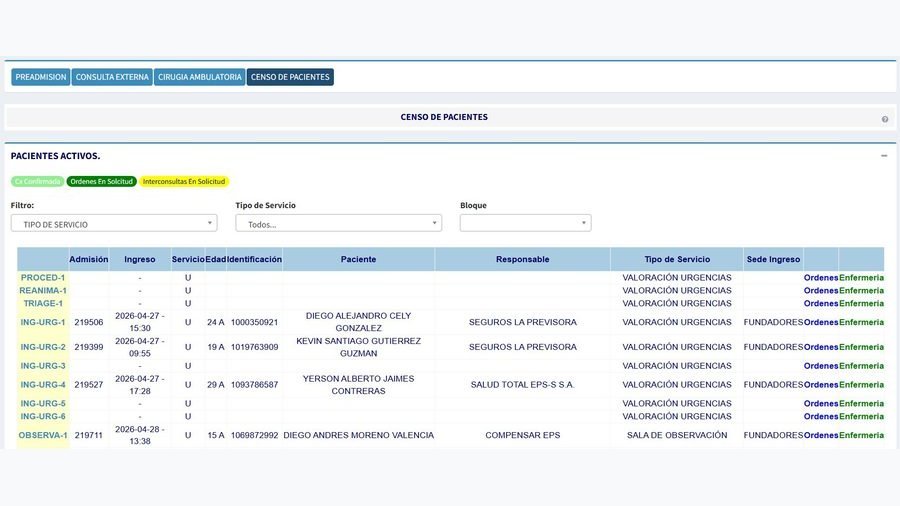Open Ordenes for TRIAGE-1 row
The width and height of the screenshot is (900, 506).
(821, 303)
